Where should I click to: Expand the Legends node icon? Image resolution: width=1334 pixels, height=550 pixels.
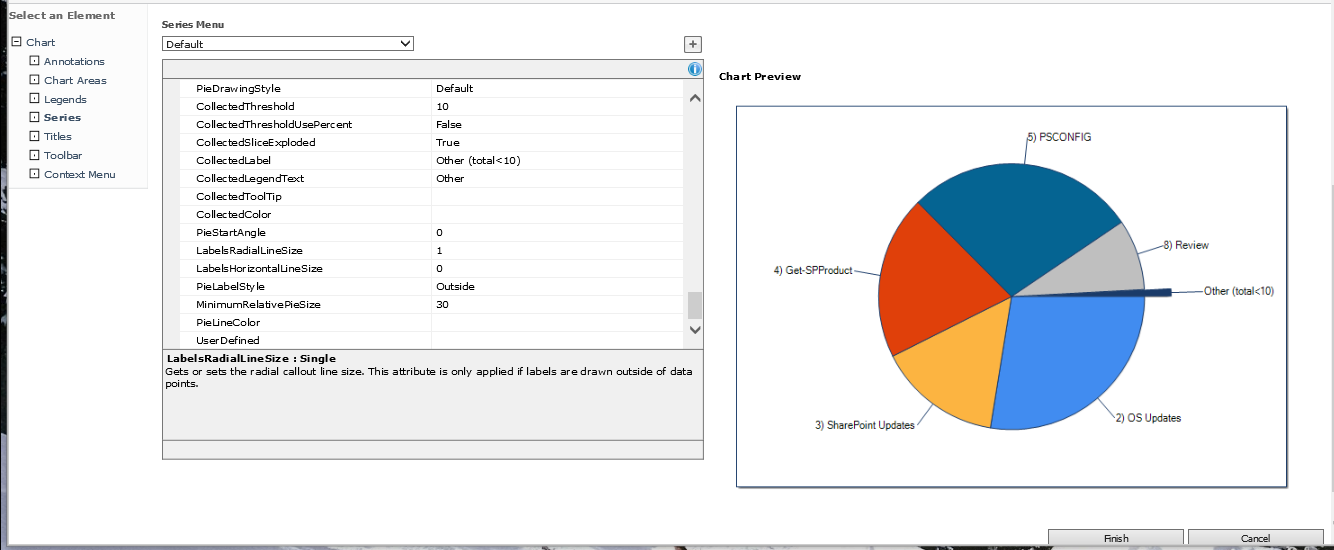coord(34,99)
